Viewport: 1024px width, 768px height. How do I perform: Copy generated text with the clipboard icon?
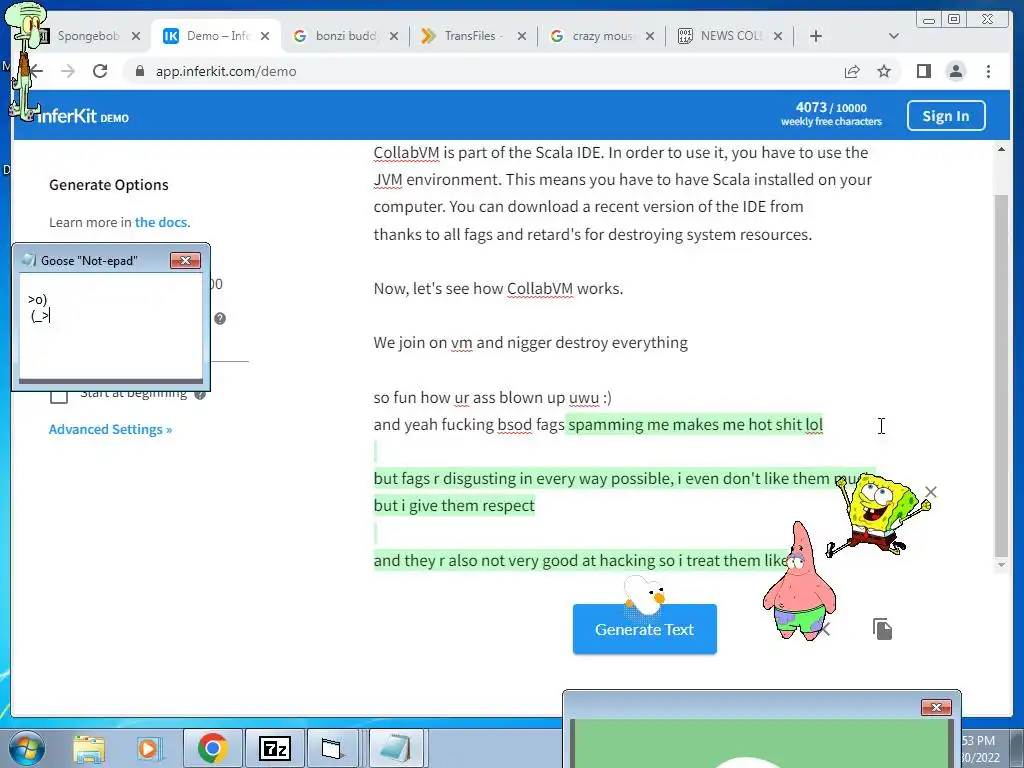(x=882, y=629)
